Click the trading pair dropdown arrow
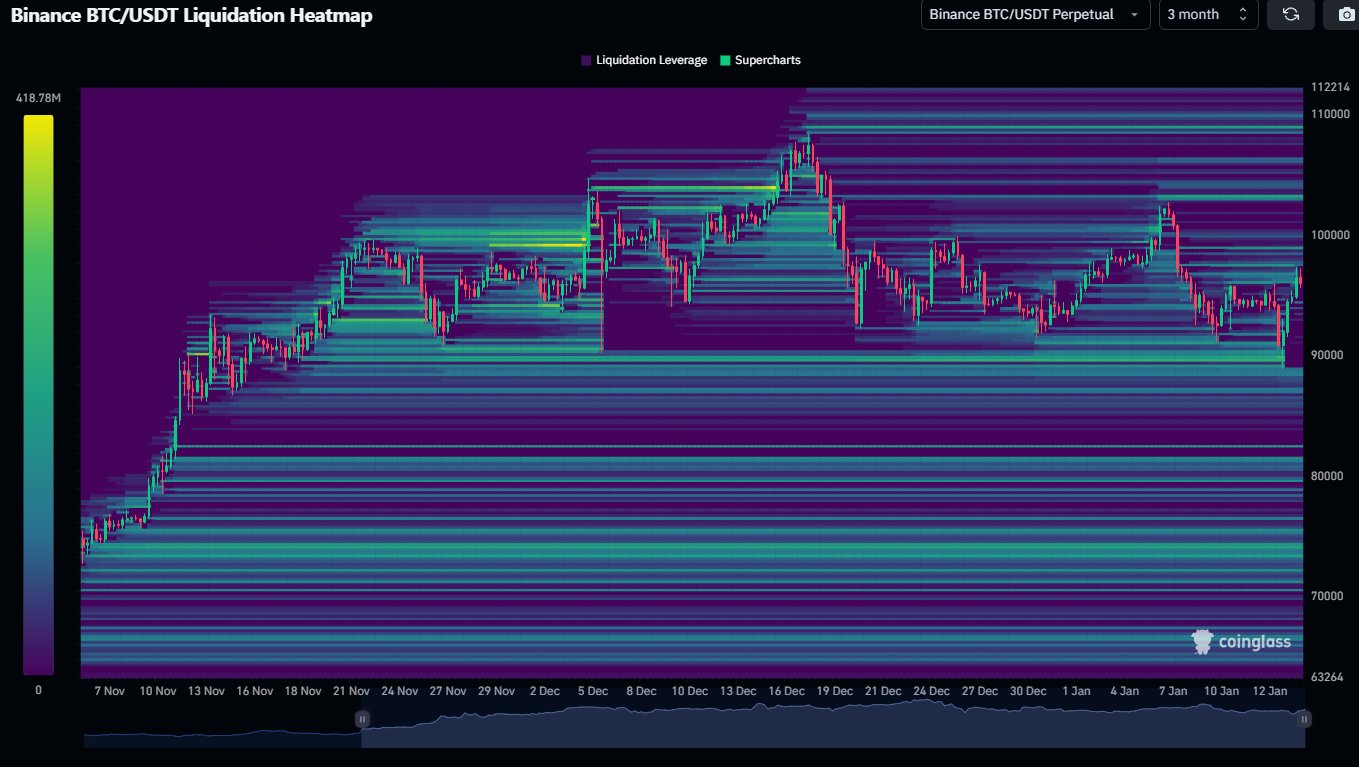The width and height of the screenshot is (1359, 767). (x=1133, y=15)
